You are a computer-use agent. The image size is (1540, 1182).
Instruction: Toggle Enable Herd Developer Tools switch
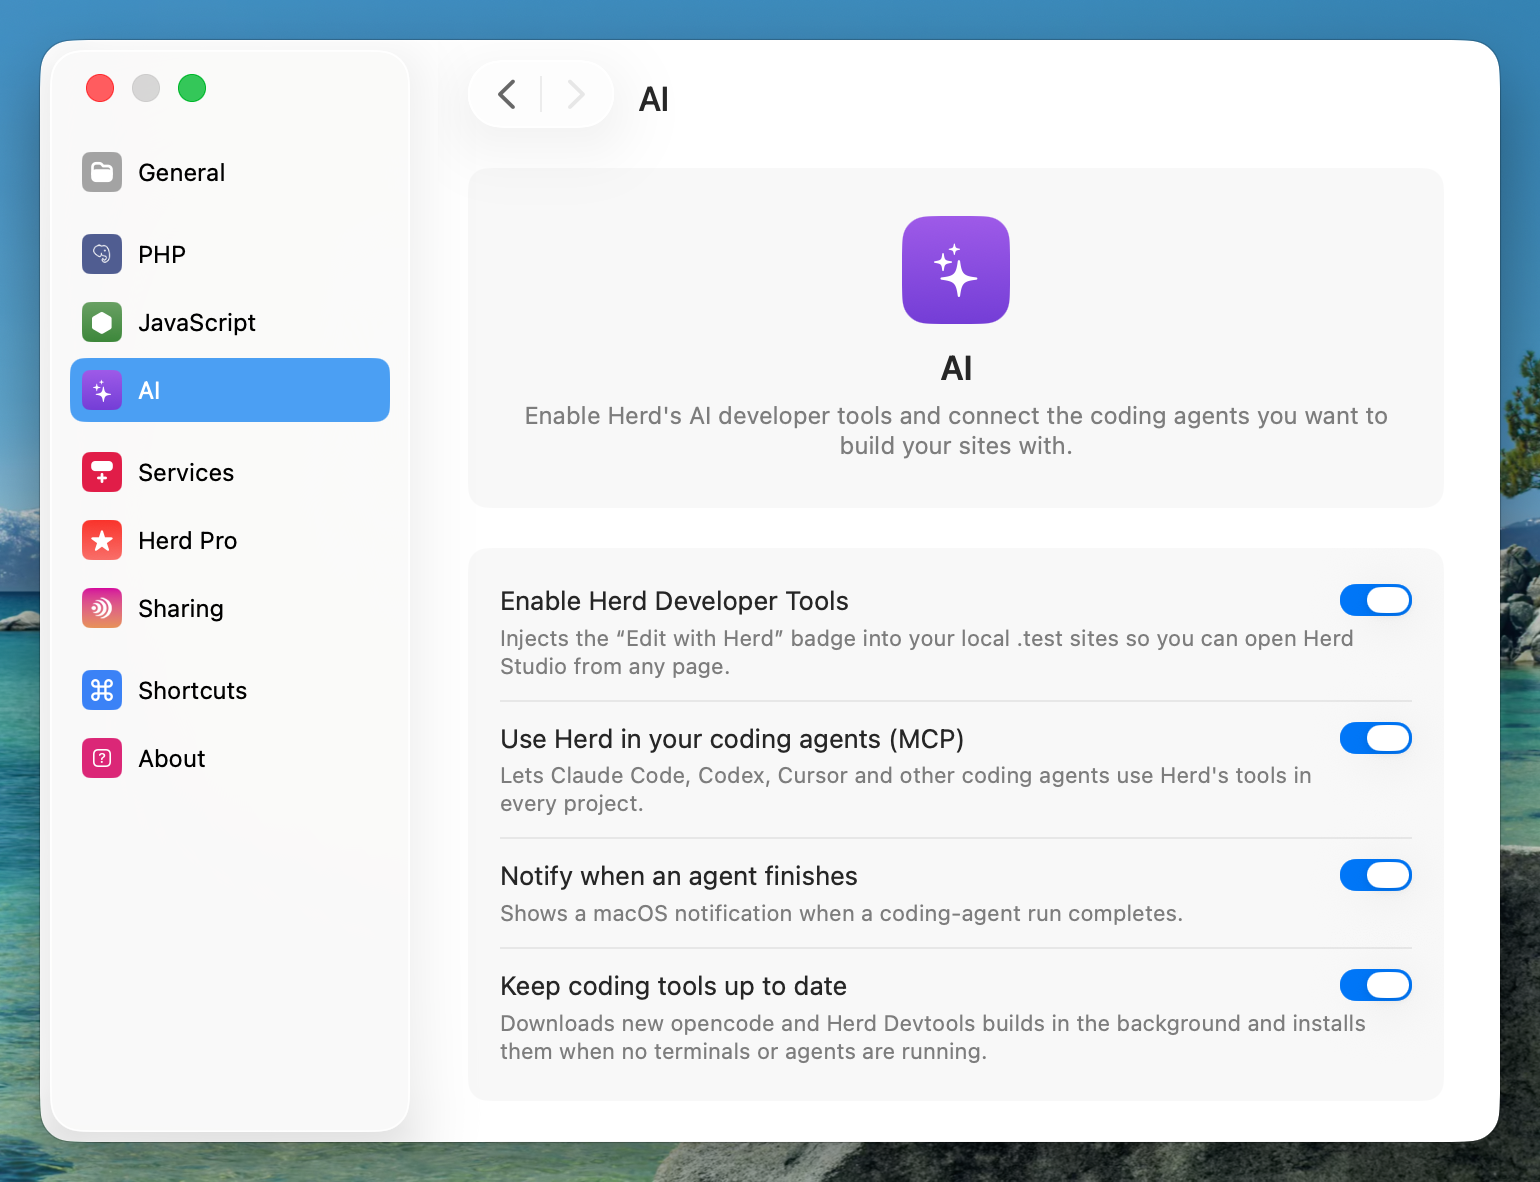coord(1375,600)
